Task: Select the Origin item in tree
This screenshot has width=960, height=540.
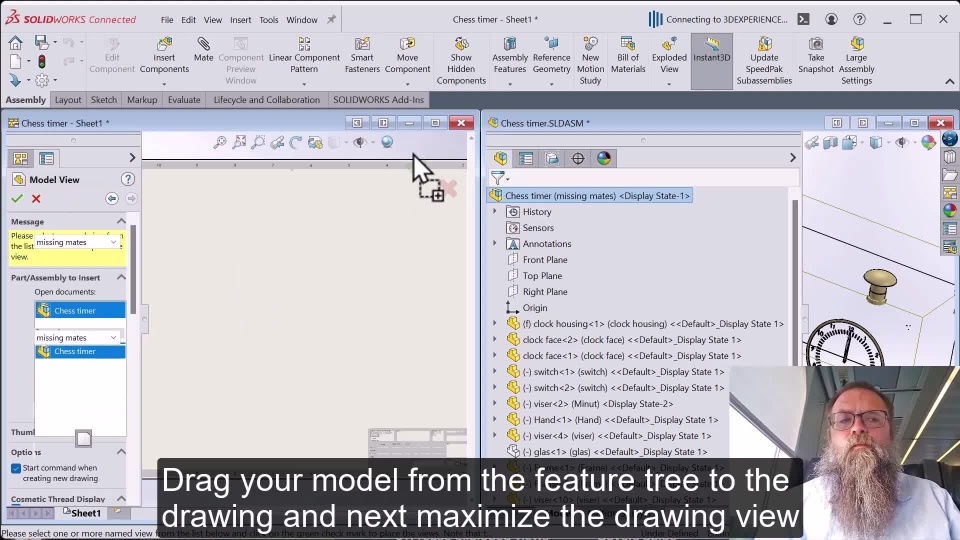Action: point(534,307)
